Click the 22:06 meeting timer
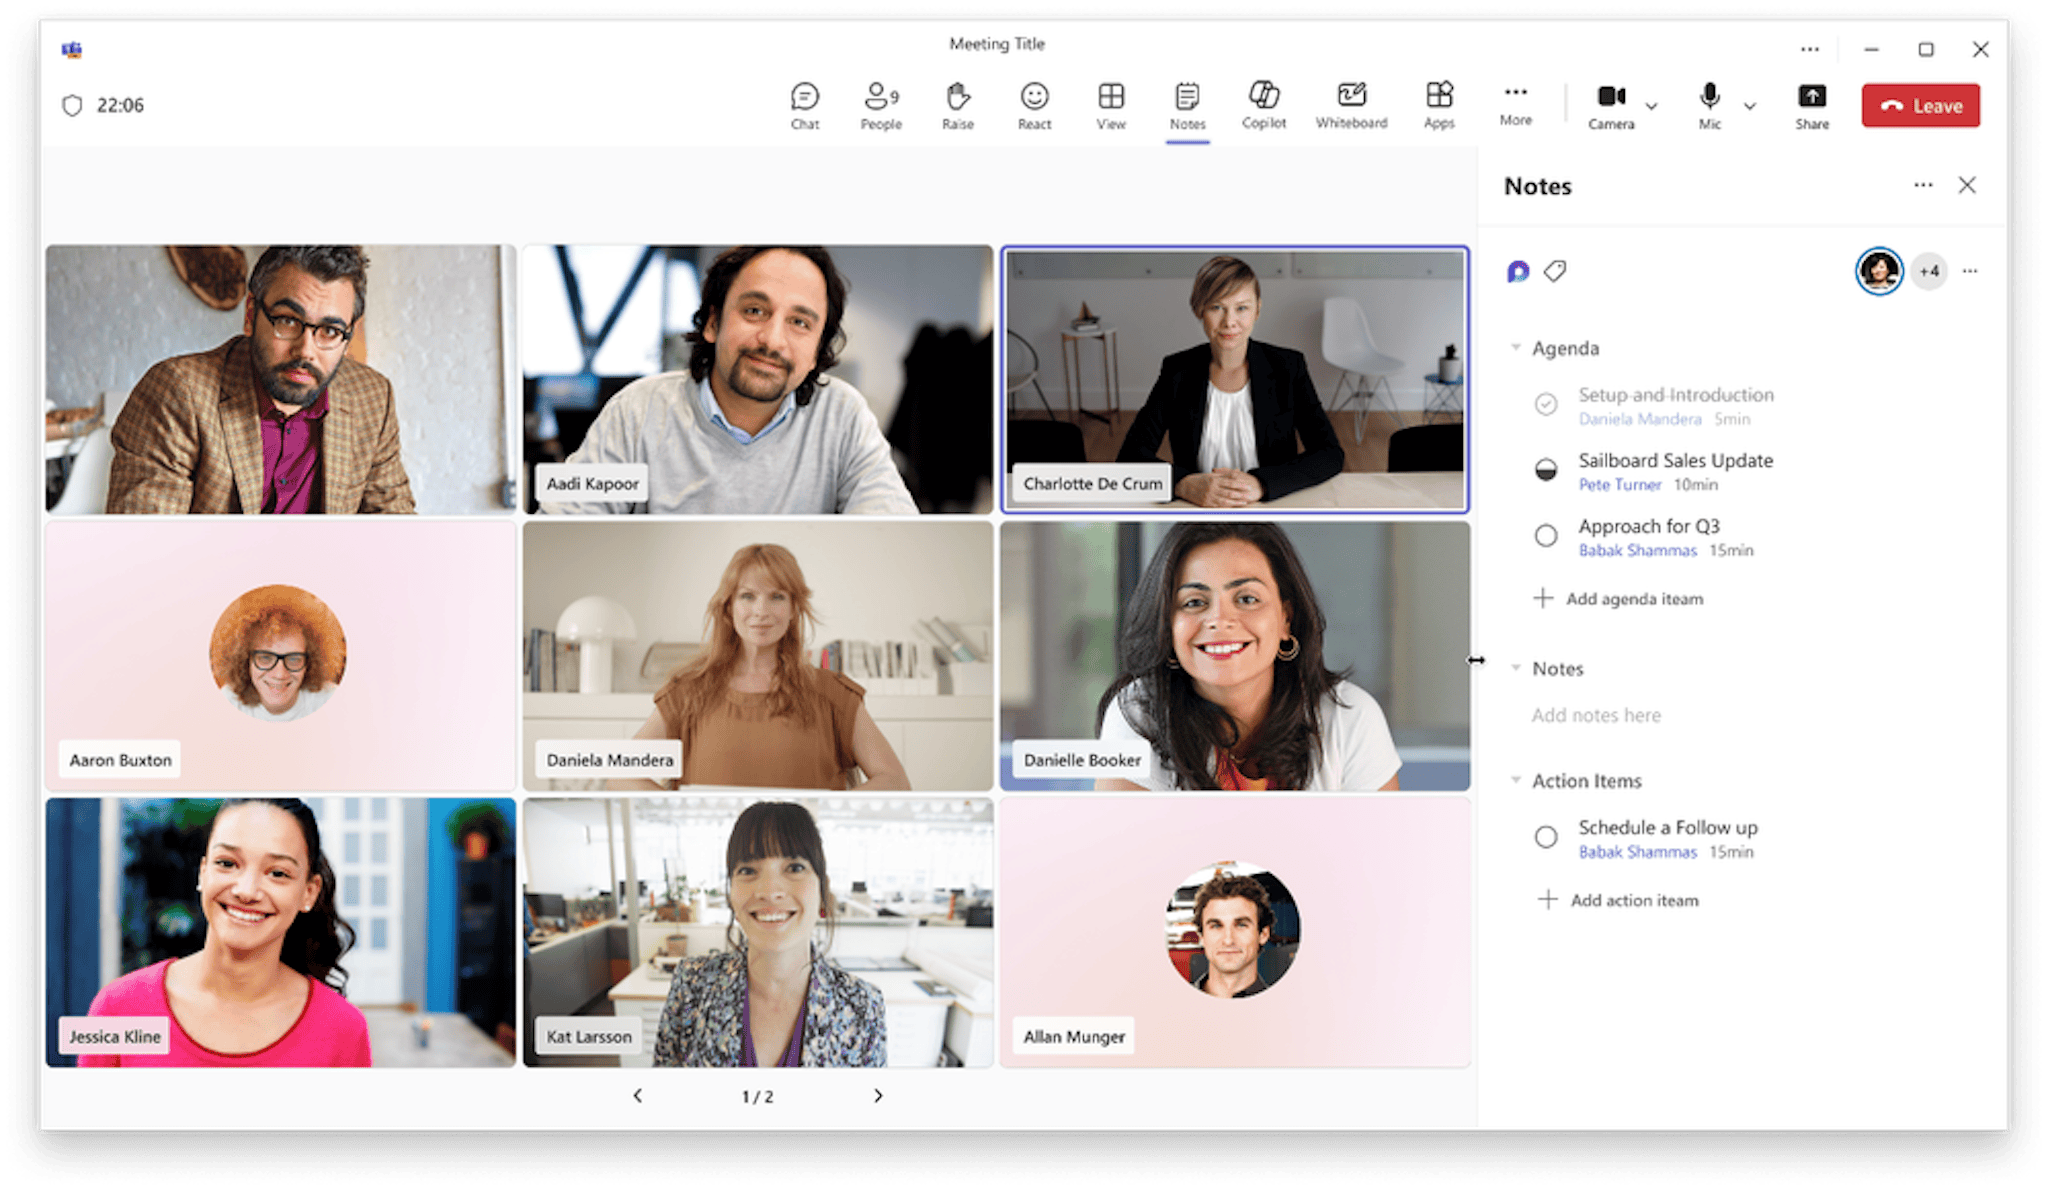 [x=120, y=105]
